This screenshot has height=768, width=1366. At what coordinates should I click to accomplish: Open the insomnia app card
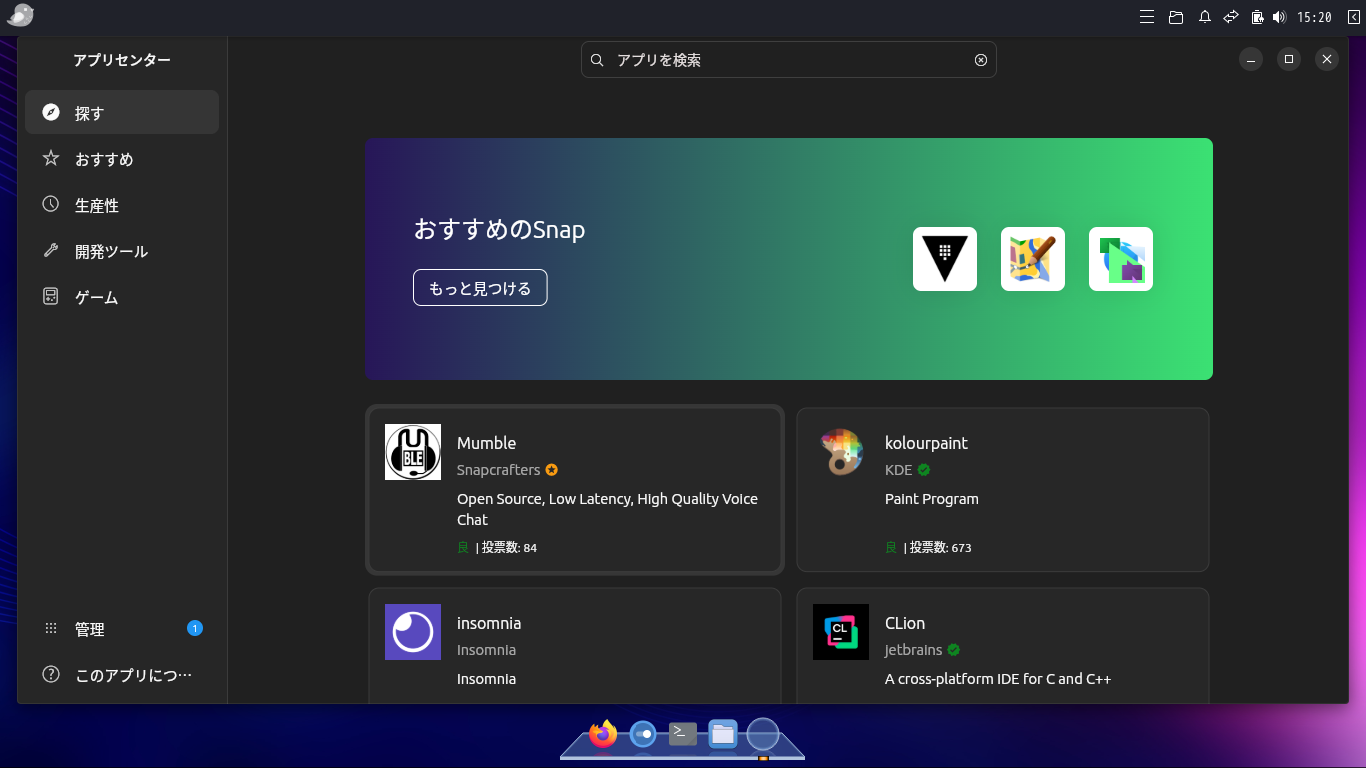575,646
